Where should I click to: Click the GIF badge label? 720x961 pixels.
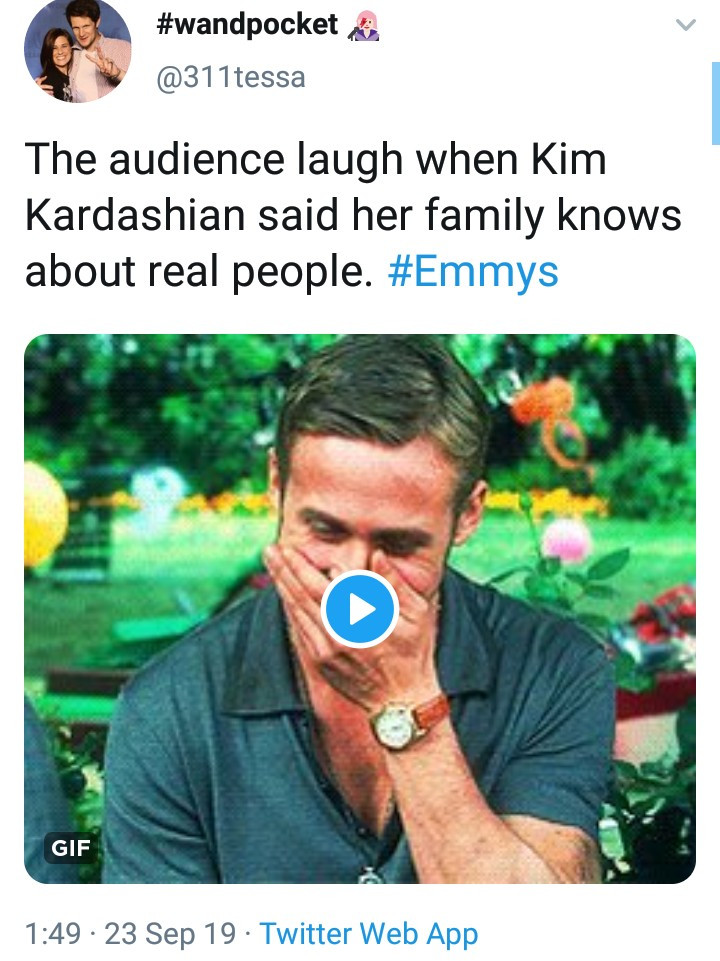[x=71, y=849]
